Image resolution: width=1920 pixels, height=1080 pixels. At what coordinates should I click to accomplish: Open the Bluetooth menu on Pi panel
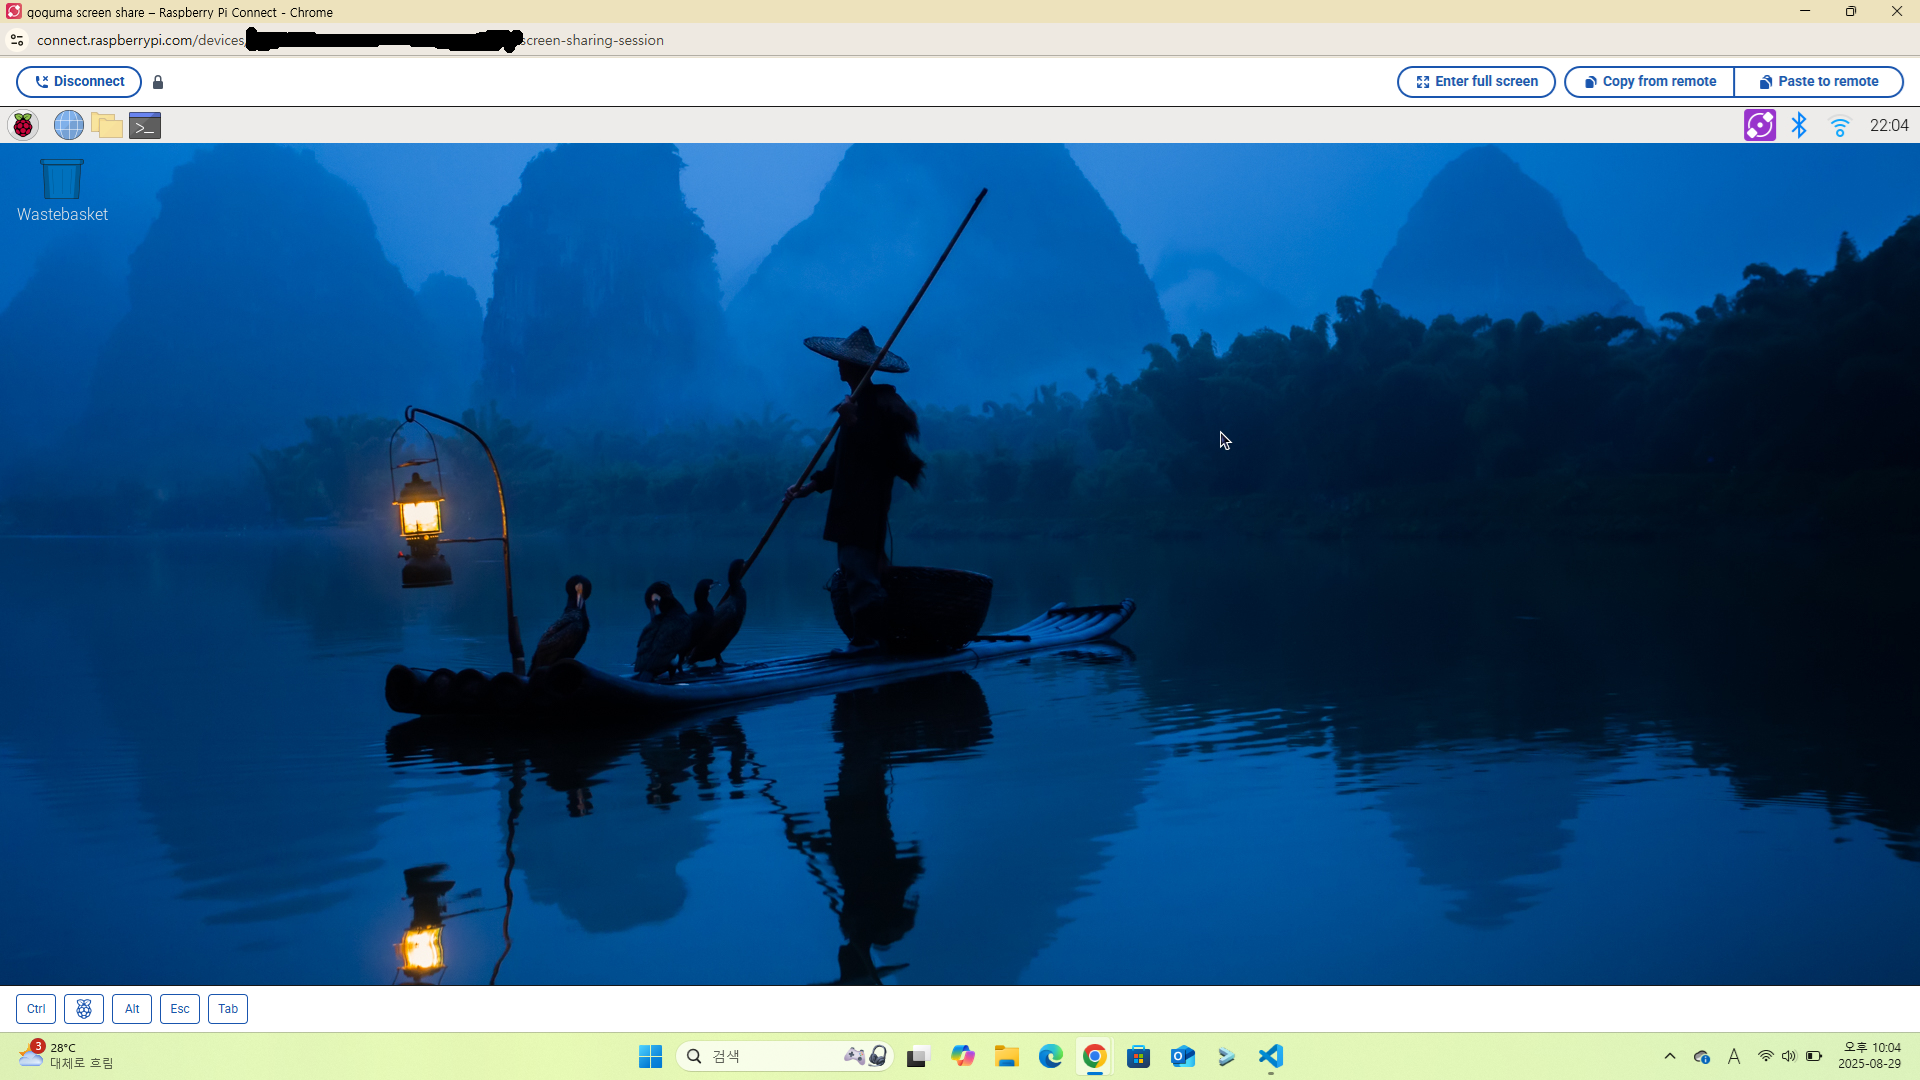(x=1799, y=125)
